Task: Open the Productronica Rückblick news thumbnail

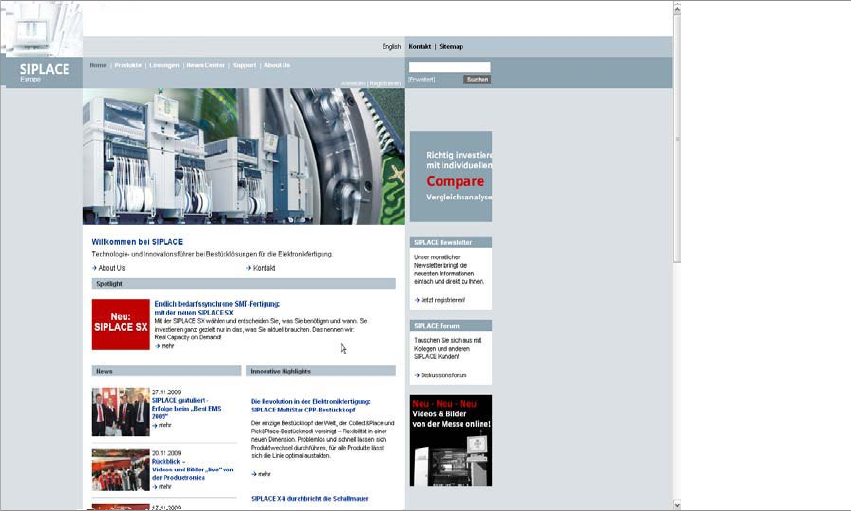Action: click(120, 470)
